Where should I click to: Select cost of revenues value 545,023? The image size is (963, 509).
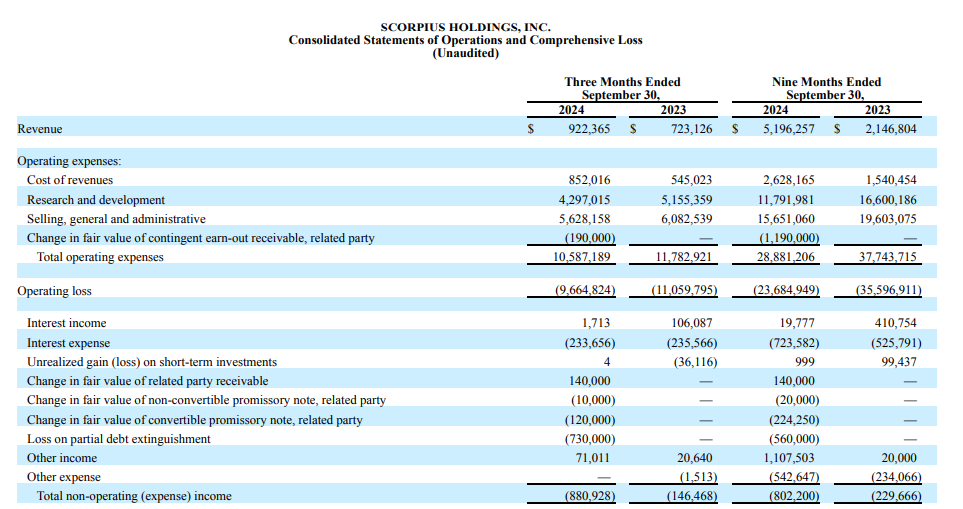point(692,180)
